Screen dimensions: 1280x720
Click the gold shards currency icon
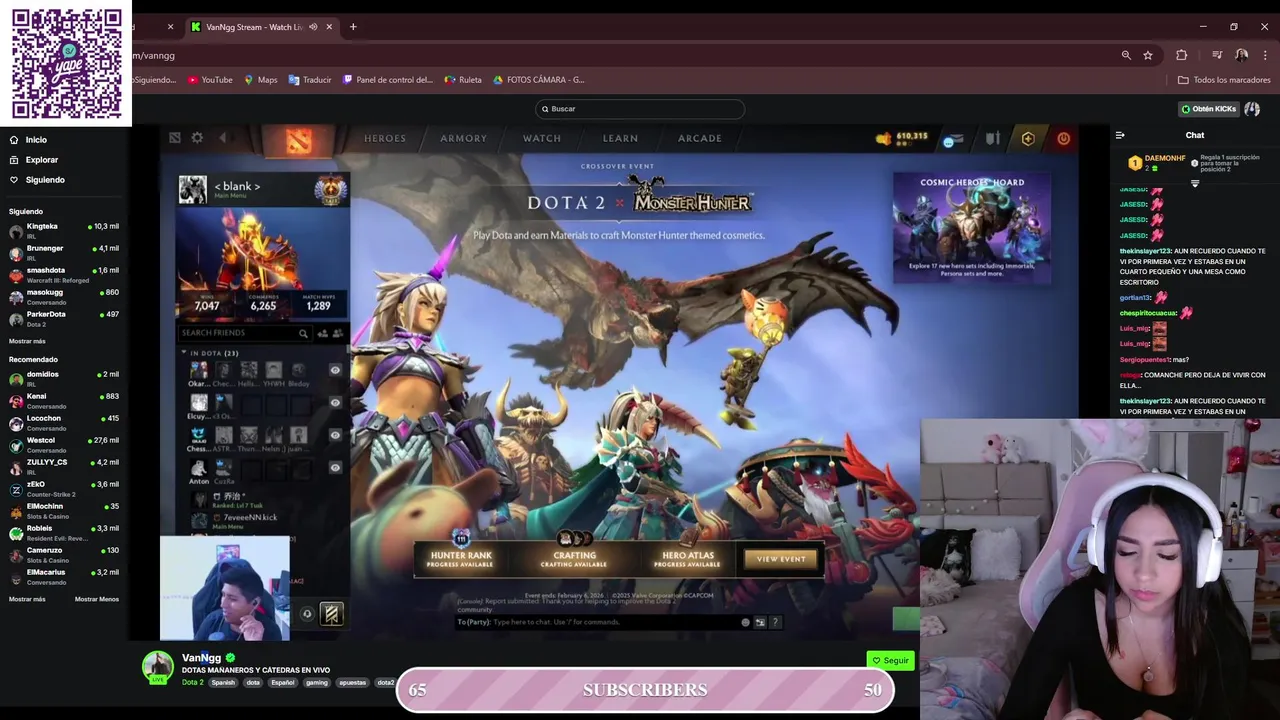pyautogui.click(x=883, y=139)
